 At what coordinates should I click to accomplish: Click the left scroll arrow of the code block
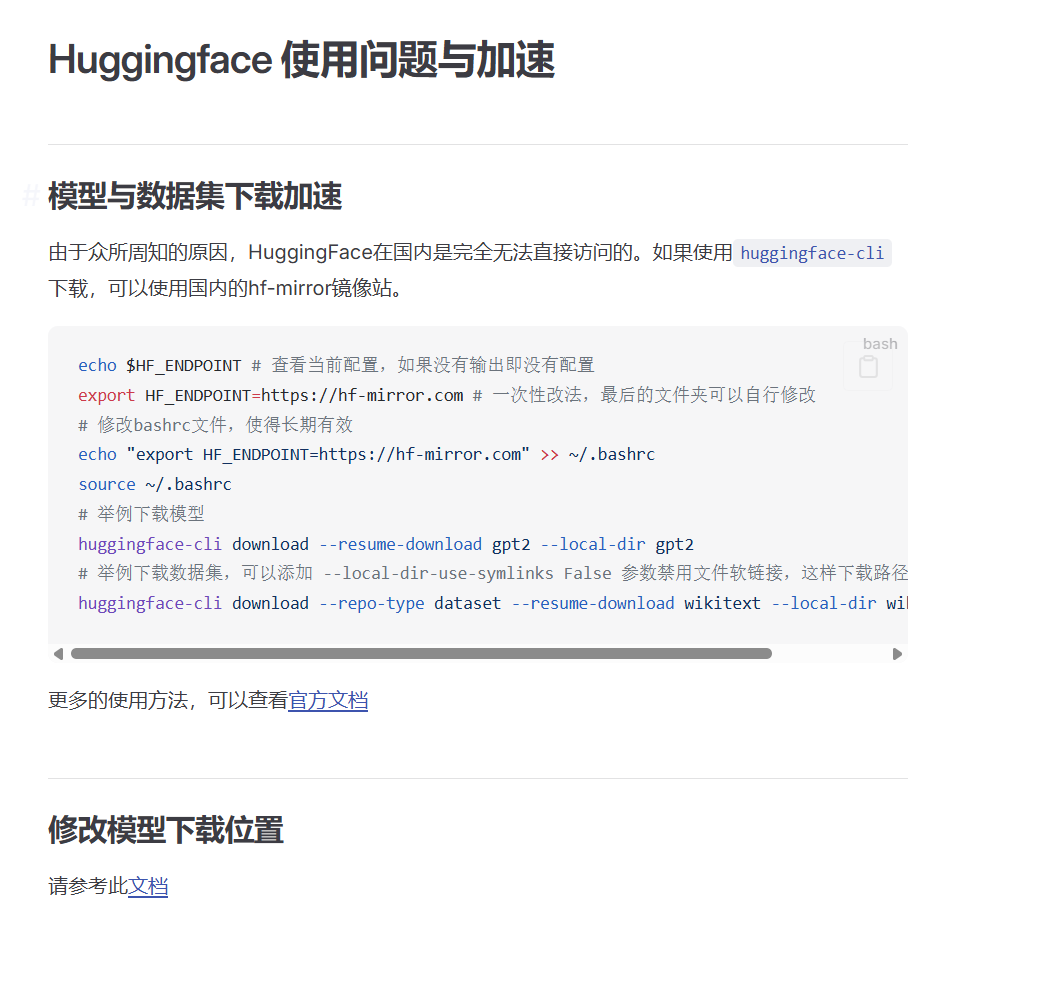point(58,653)
